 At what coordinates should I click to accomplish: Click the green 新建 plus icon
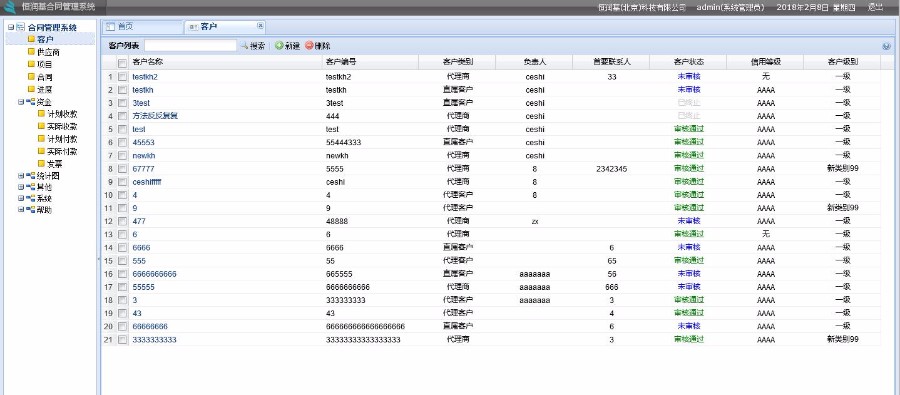pos(279,46)
